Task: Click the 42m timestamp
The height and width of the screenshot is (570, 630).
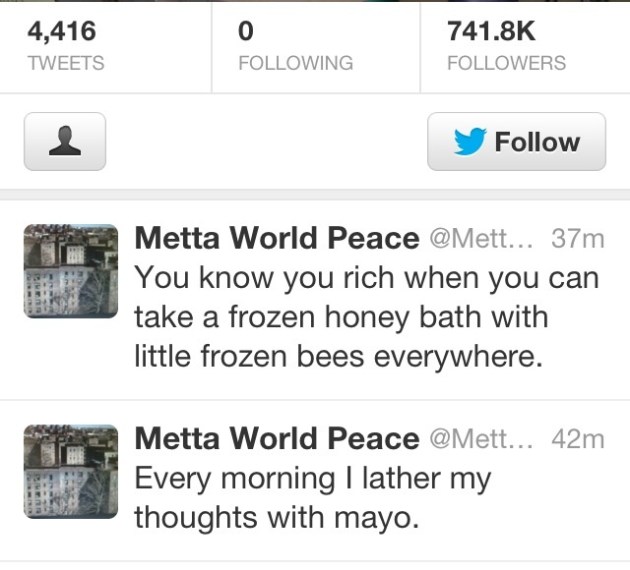Action: point(578,439)
